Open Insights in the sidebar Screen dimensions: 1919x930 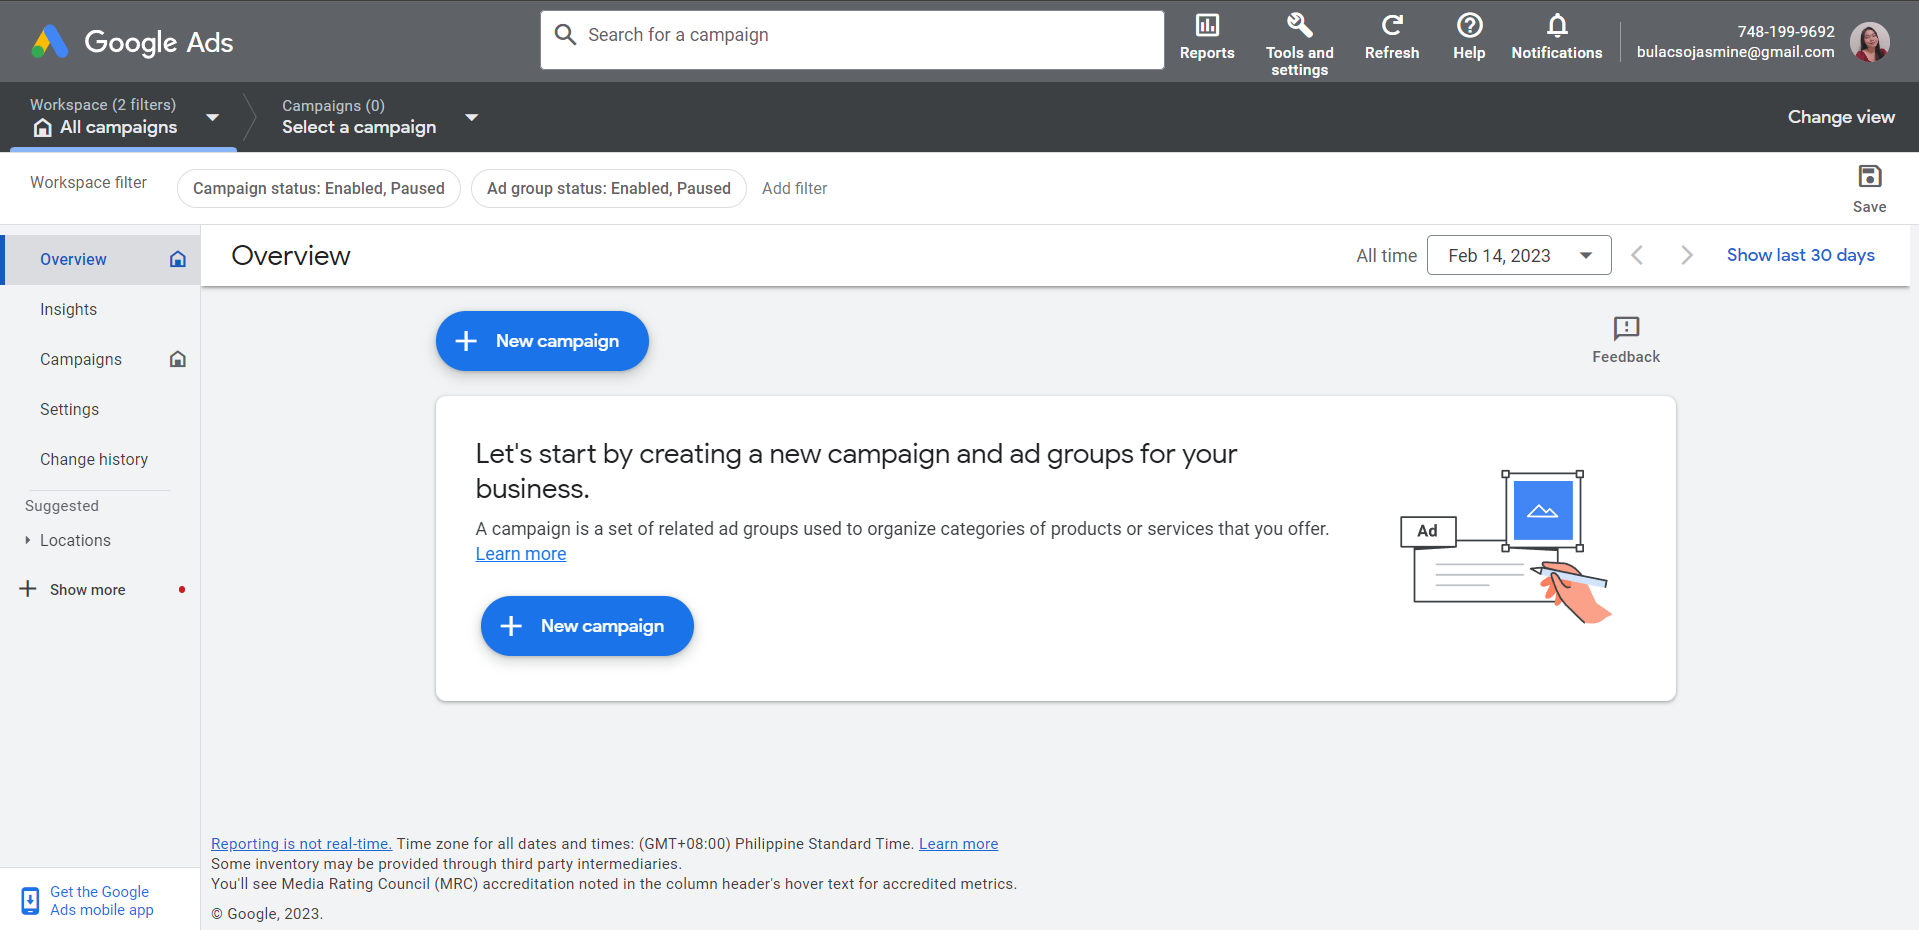coord(100,309)
